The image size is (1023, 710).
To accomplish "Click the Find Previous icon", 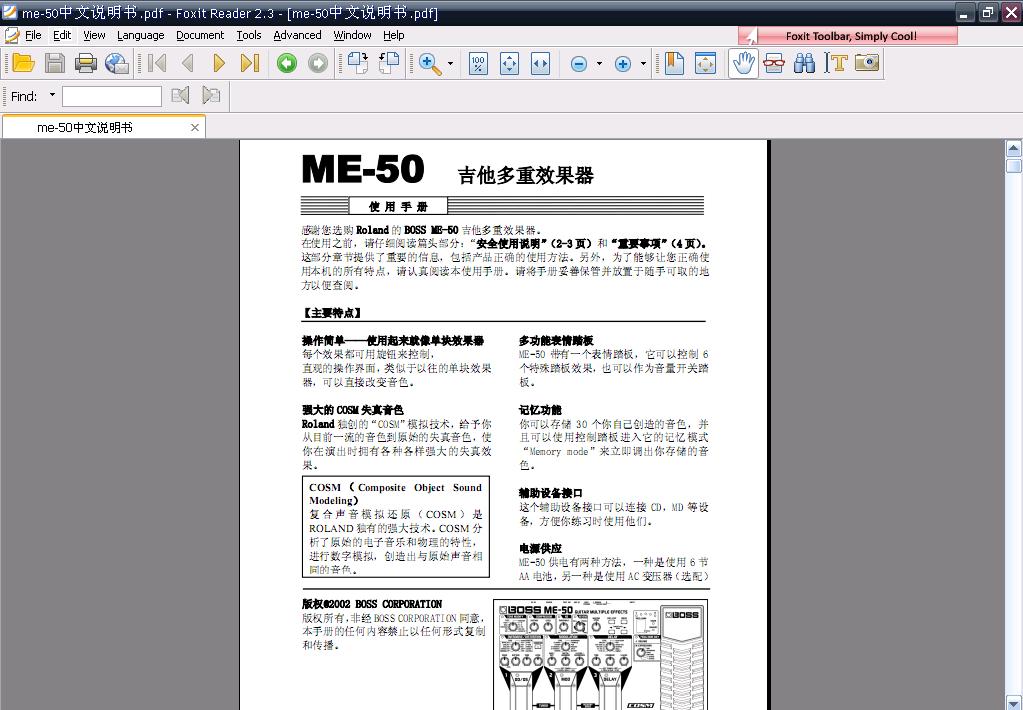I will pyautogui.click(x=180, y=95).
